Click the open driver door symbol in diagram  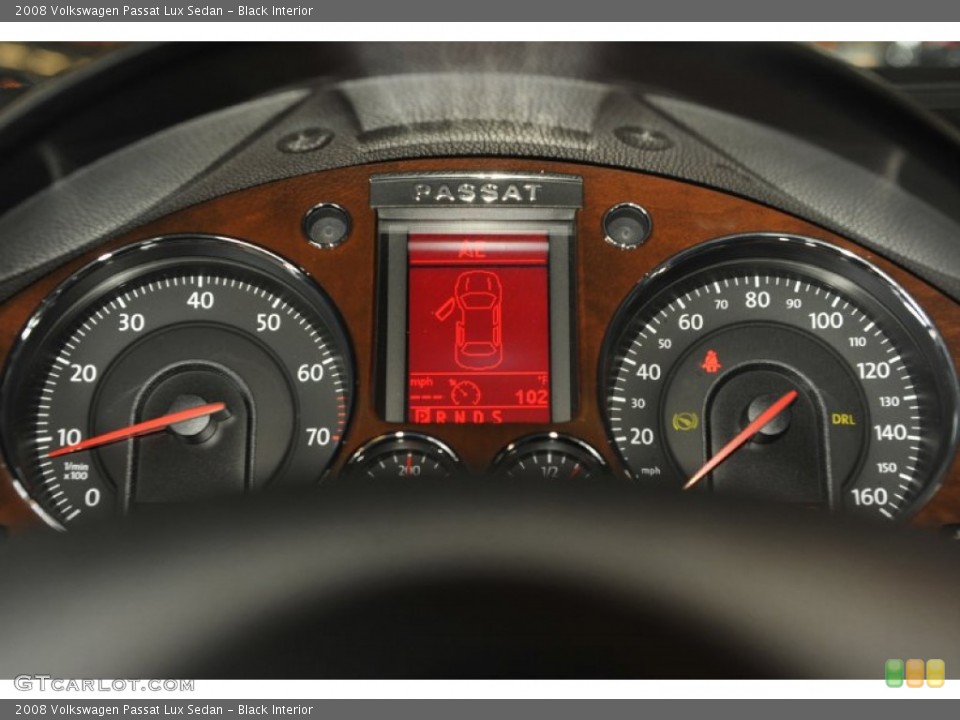446,307
